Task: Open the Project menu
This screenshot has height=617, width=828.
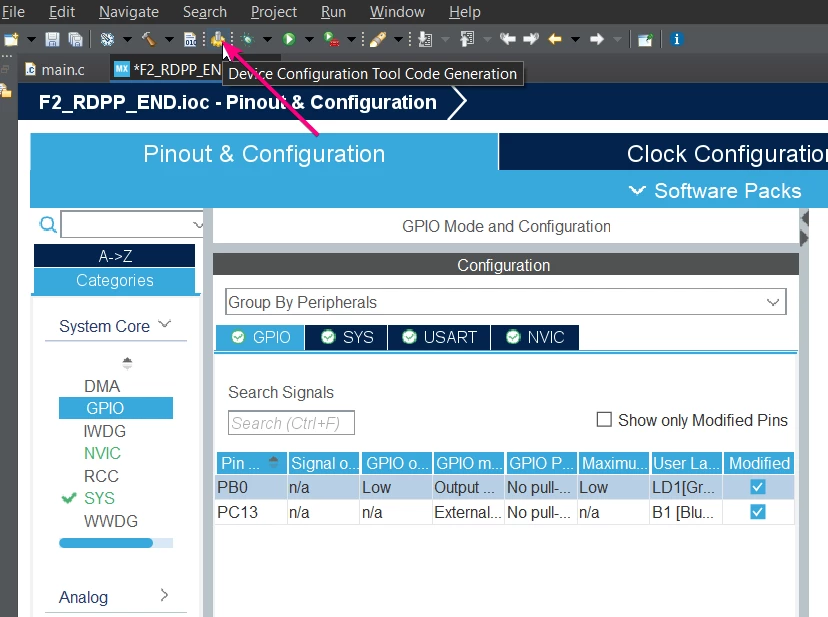Action: click(274, 12)
